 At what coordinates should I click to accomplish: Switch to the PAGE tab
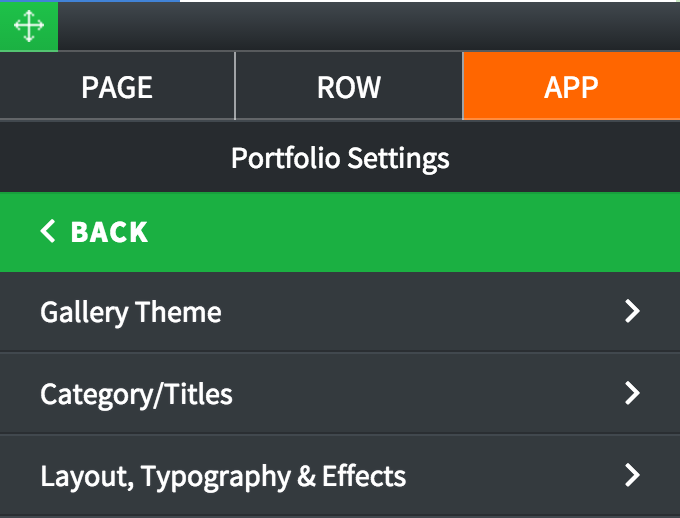click(x=117, y=86)
